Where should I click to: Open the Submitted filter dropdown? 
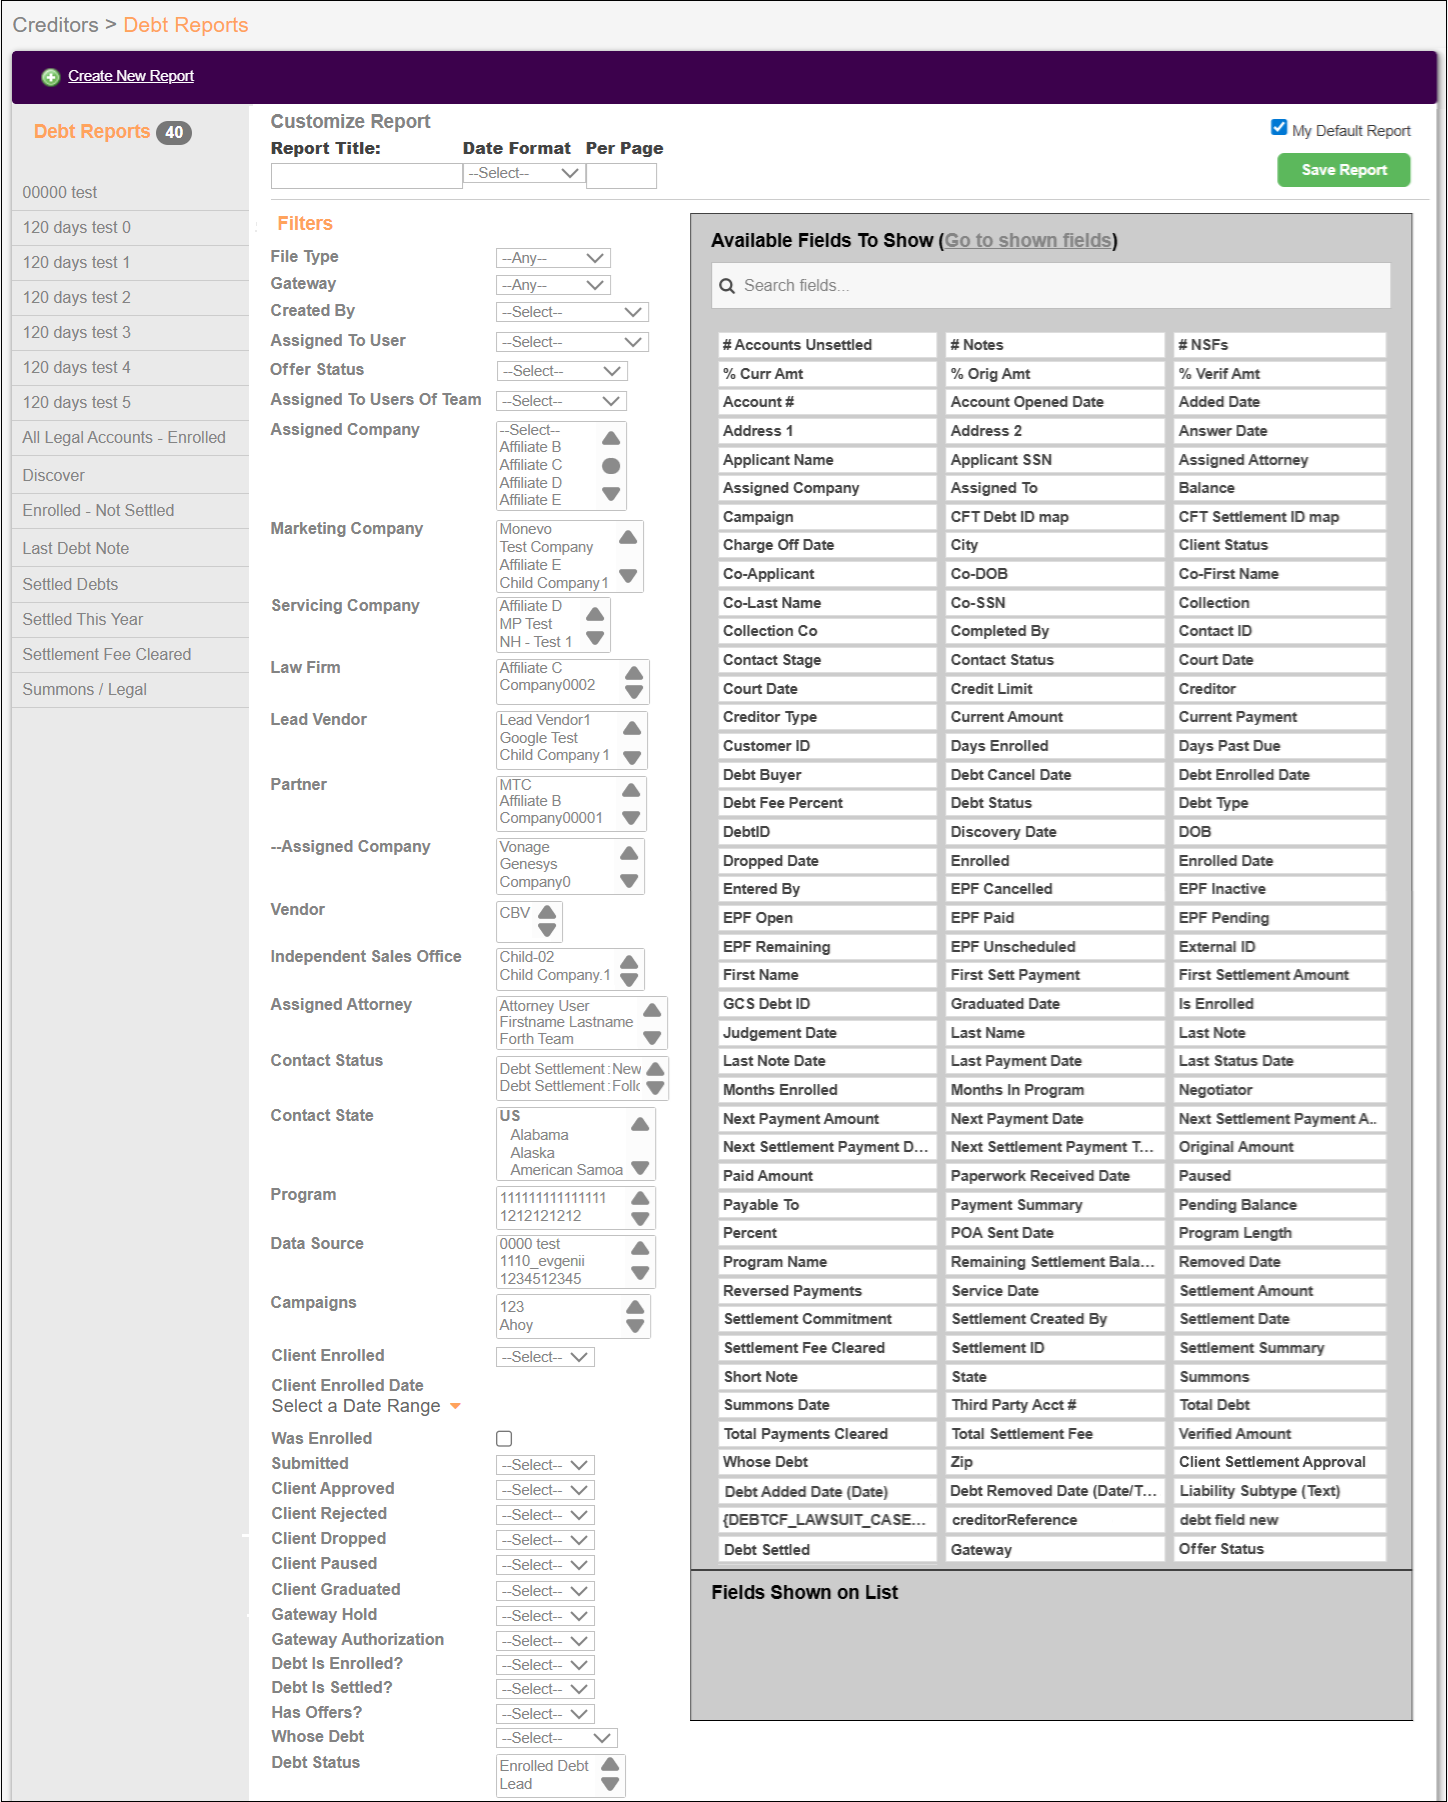(546, 1466)
